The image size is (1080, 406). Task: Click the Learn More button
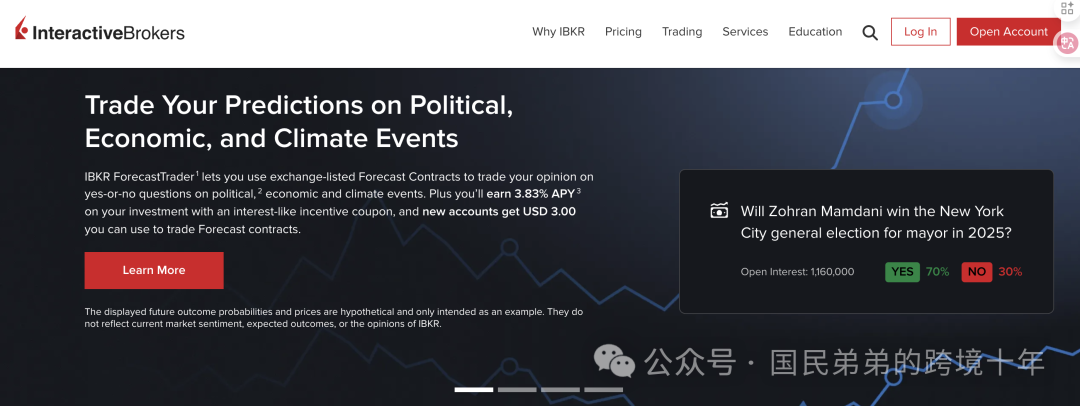154,270
